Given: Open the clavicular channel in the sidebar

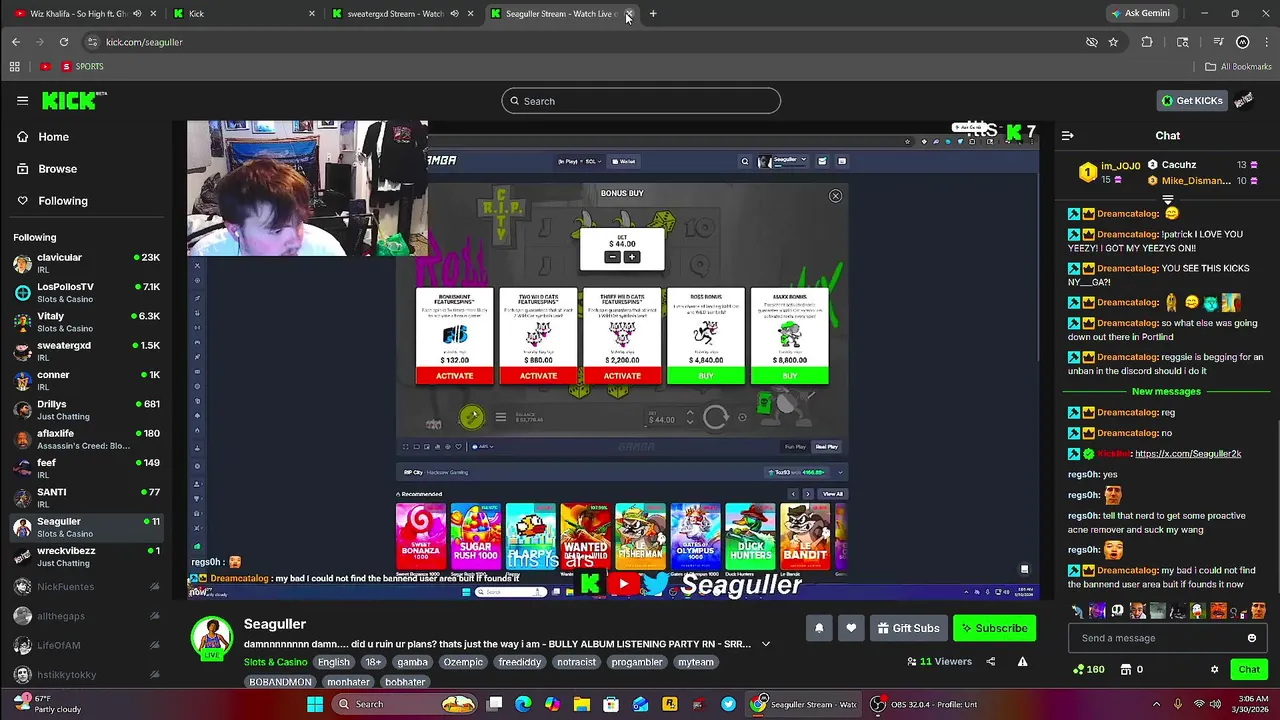Looking at the screenshot, I should [85, 263].
